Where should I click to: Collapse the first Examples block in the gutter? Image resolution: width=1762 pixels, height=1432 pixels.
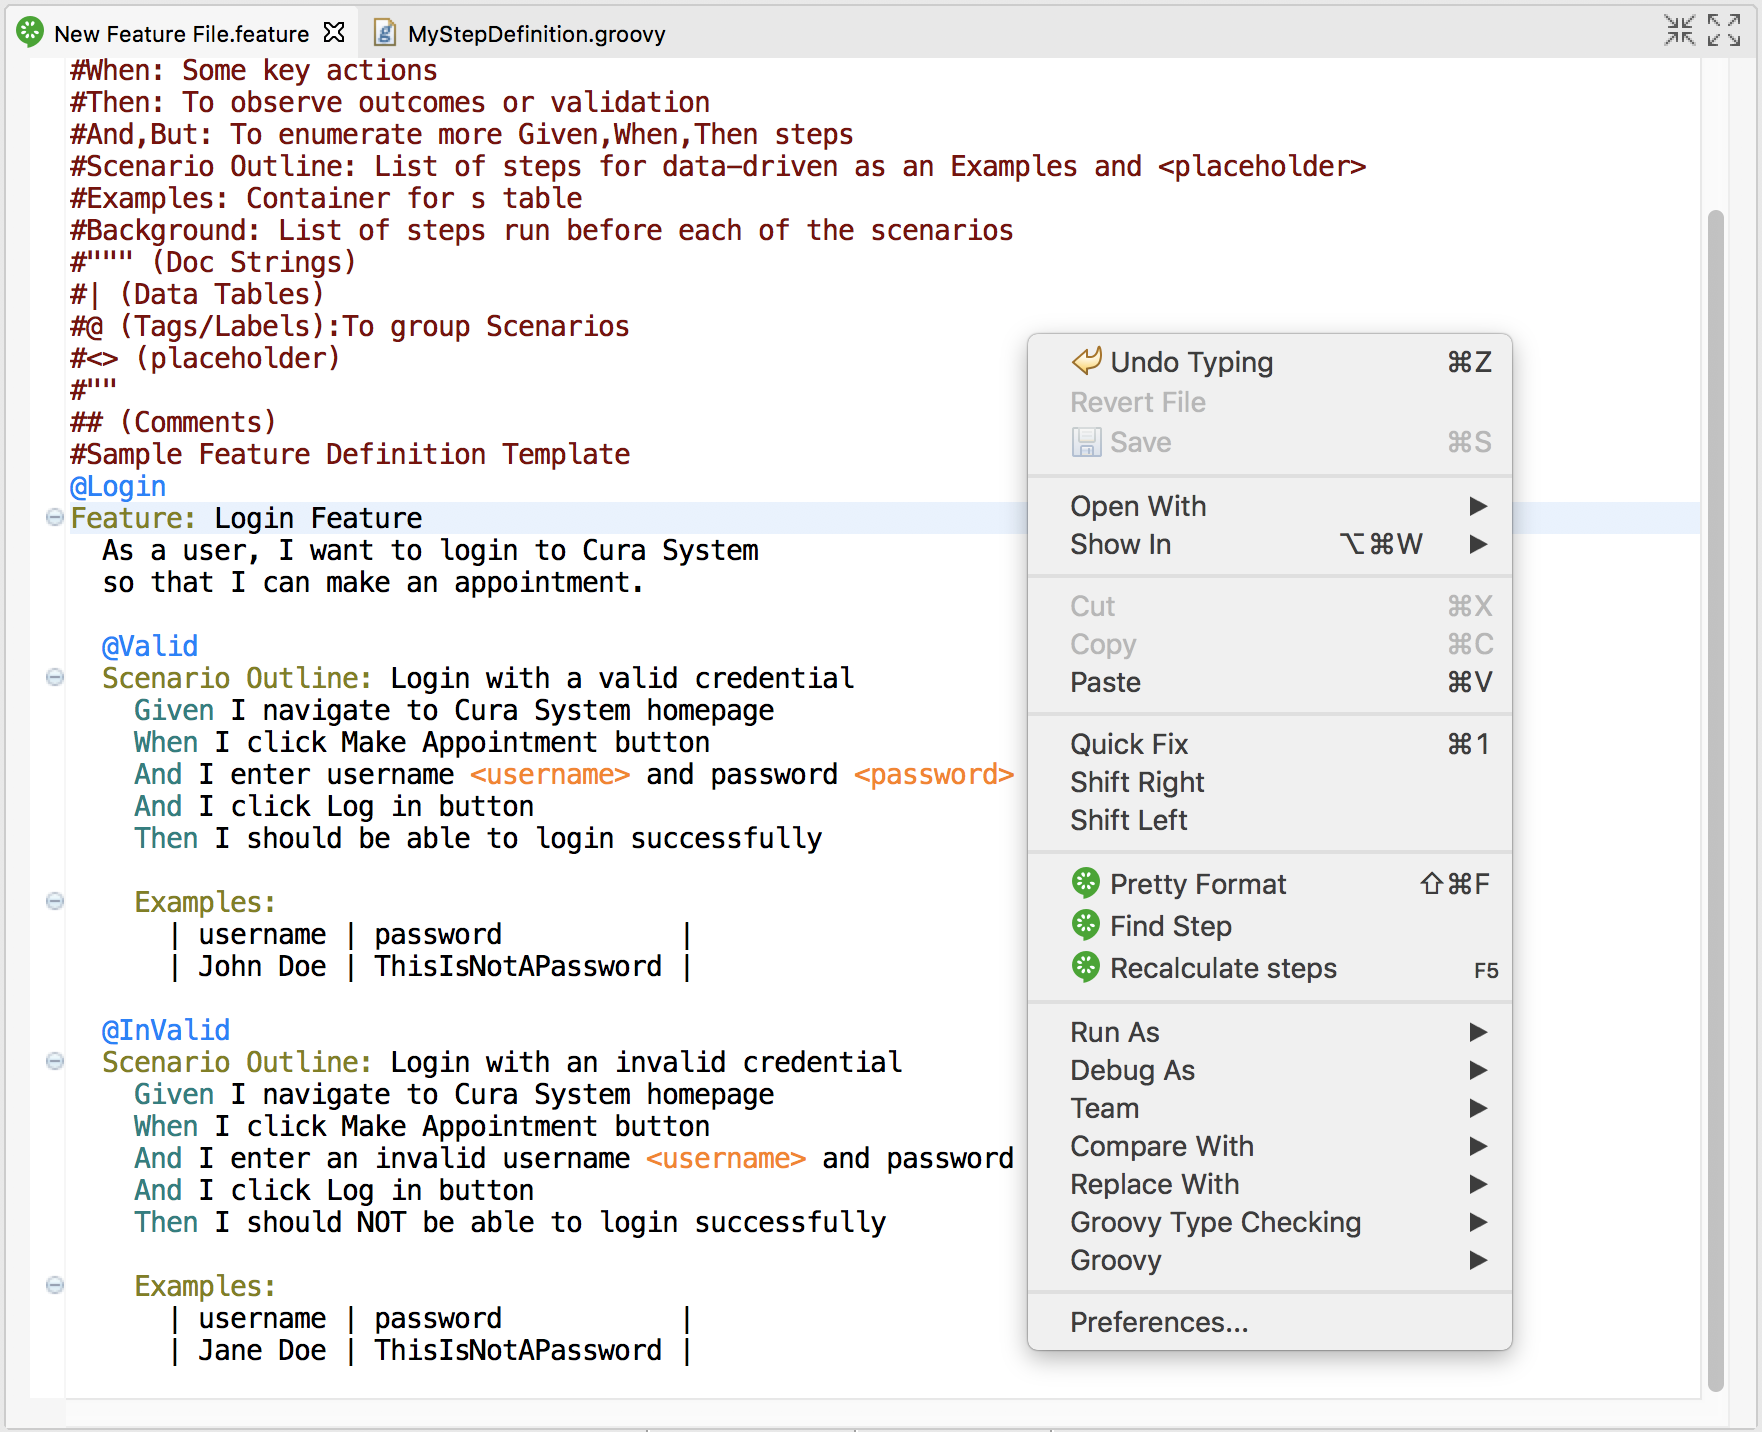[54, 902]
